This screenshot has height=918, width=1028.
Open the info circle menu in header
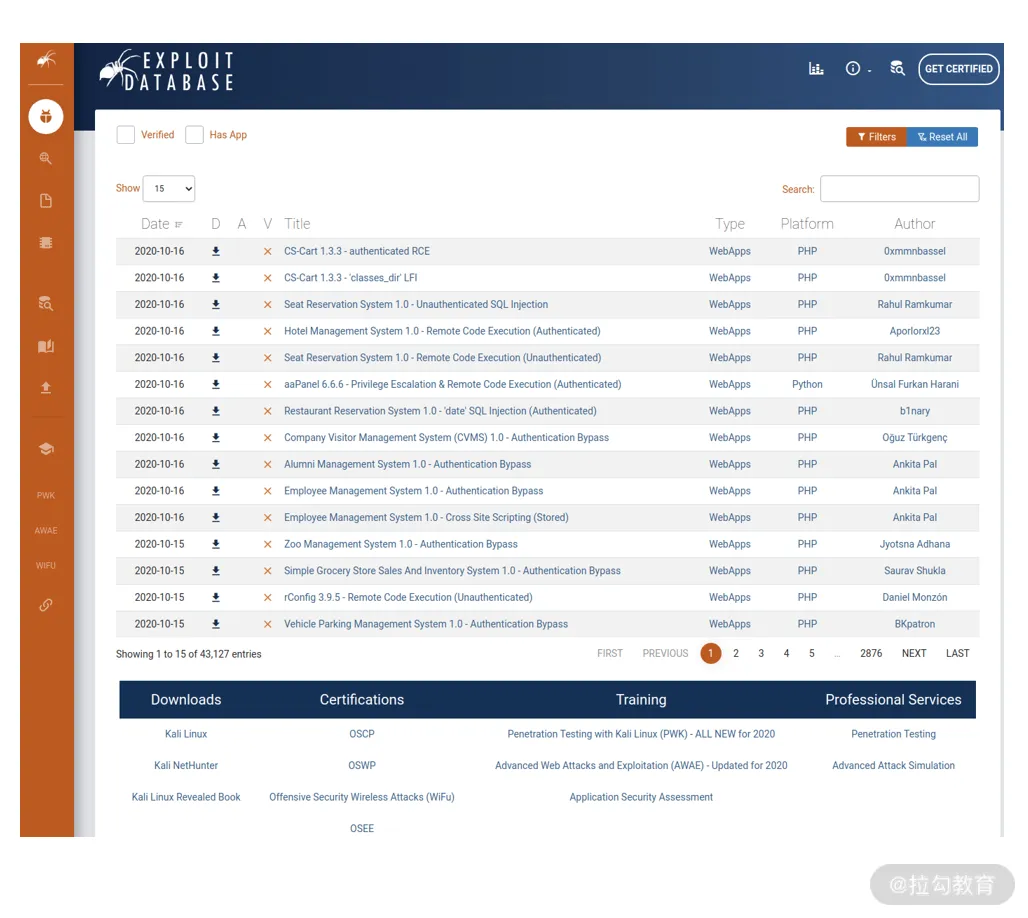(858, 68)
